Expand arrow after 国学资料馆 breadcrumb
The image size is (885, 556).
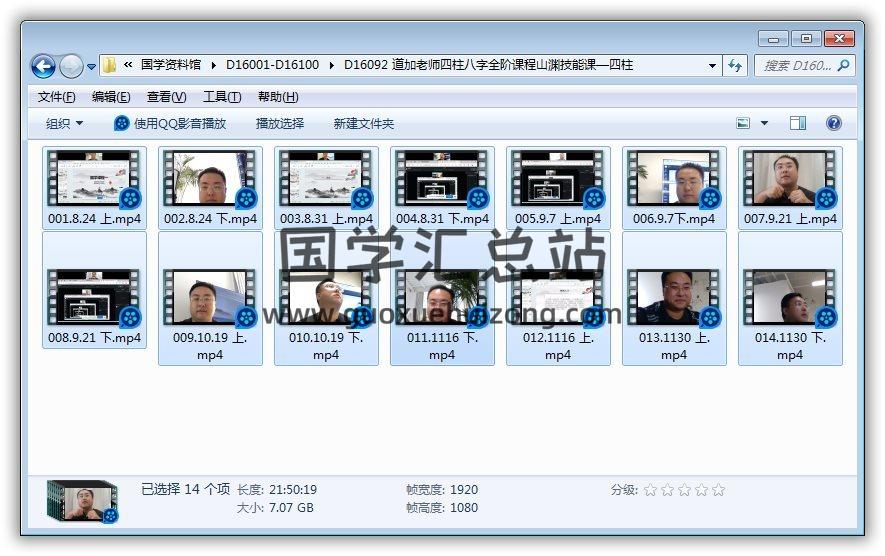[x=213, y=65]
